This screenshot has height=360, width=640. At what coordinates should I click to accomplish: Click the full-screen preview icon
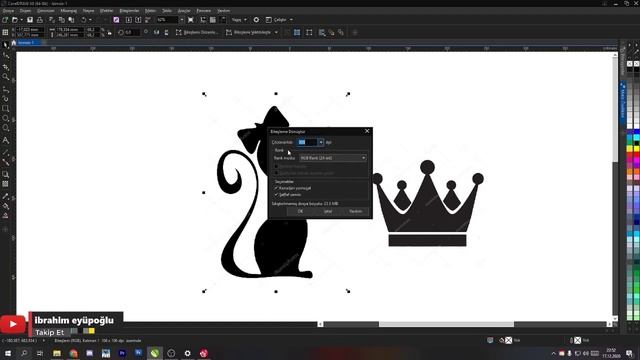pyautogui.click(x=191, y=20)
